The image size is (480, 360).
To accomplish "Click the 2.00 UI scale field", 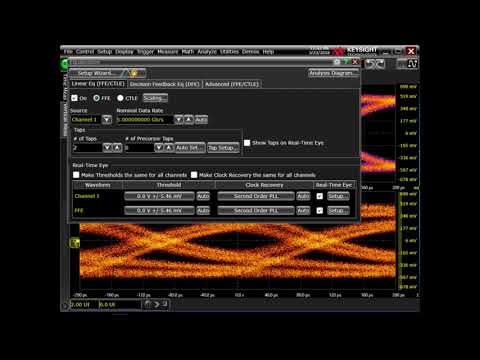I will tap(84, 304).
